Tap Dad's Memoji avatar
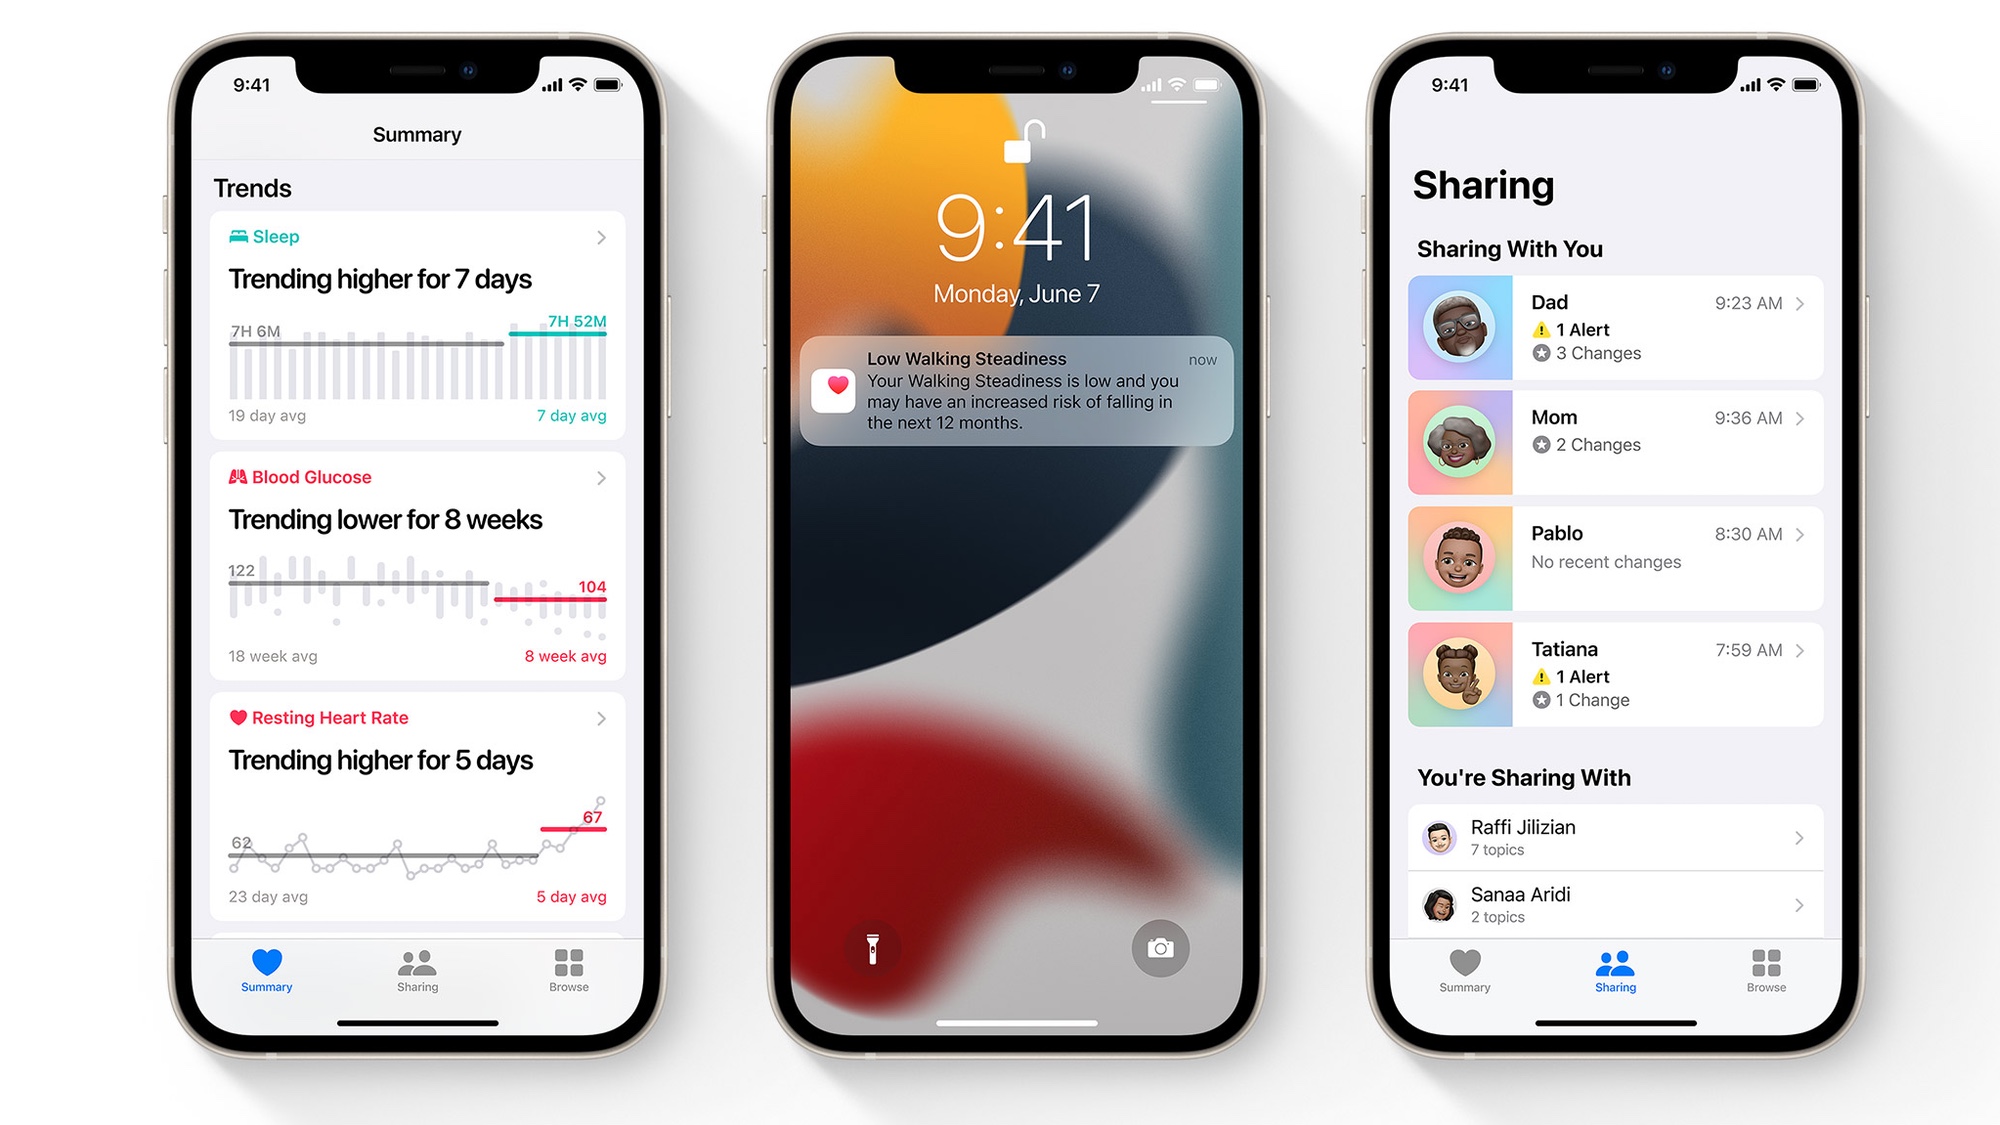Screen dimensions: 2000x1125 (x=1460, y=327)
